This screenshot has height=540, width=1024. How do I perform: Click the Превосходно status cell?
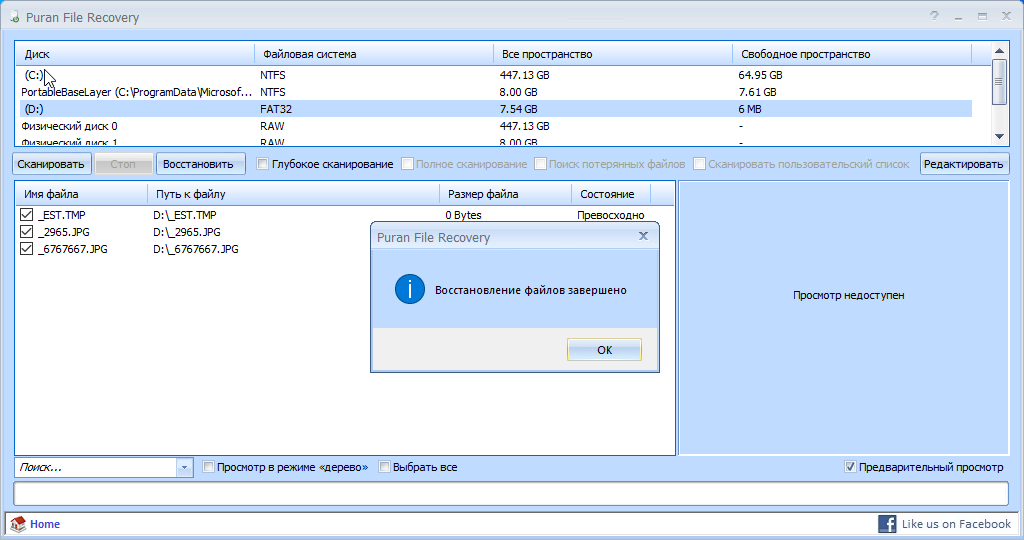(611, 215)
